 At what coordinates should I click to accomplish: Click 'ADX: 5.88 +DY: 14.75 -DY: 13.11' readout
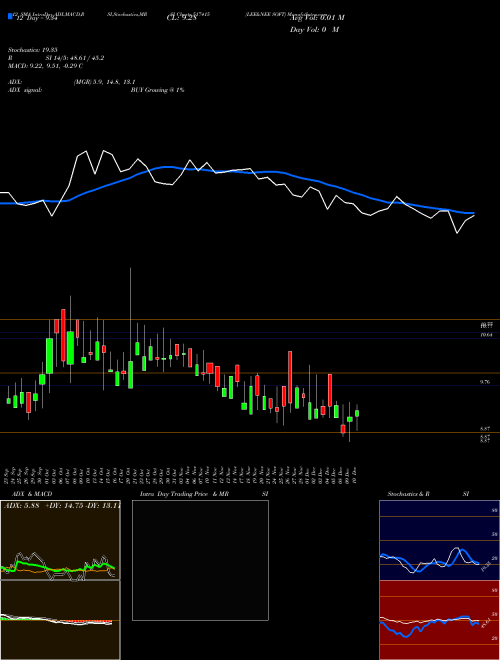pos(62,506)
